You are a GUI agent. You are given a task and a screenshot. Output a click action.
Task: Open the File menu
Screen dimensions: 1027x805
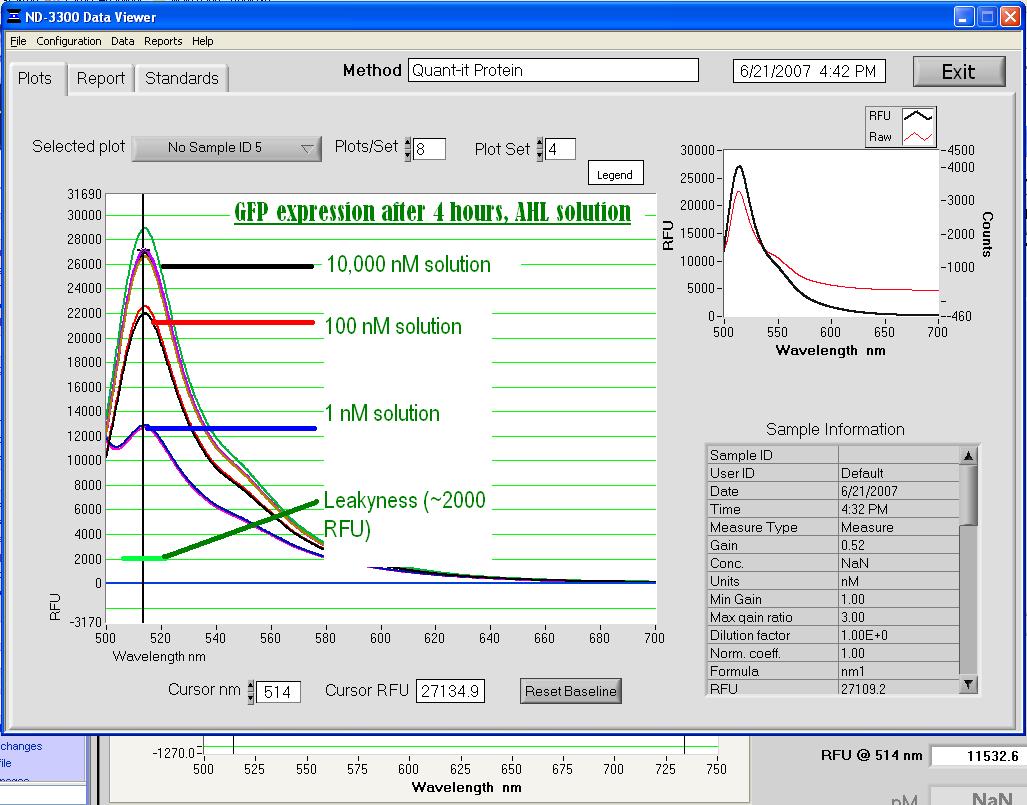coord(19,41)
